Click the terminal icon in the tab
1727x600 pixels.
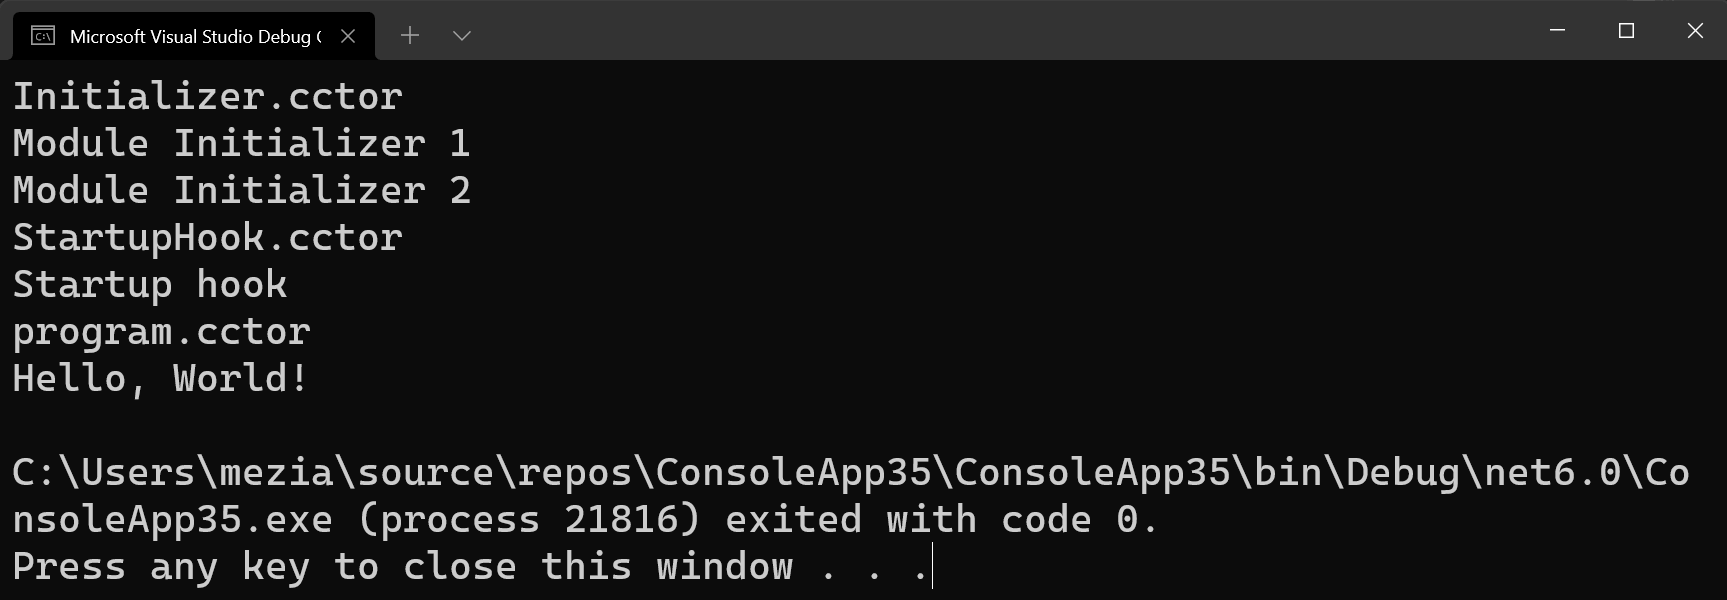43,36
